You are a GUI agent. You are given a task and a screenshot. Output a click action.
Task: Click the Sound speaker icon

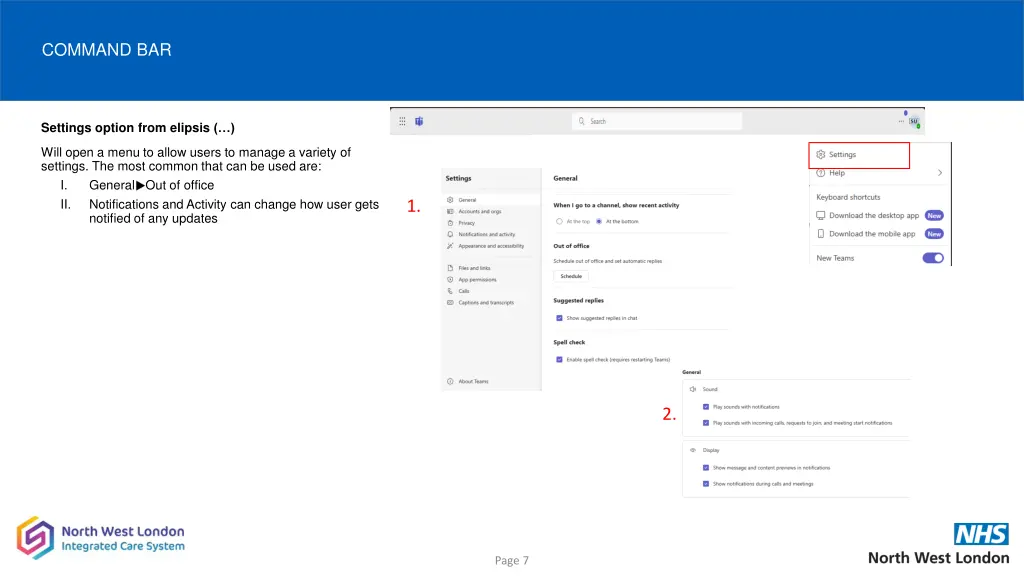pos(693,389)
